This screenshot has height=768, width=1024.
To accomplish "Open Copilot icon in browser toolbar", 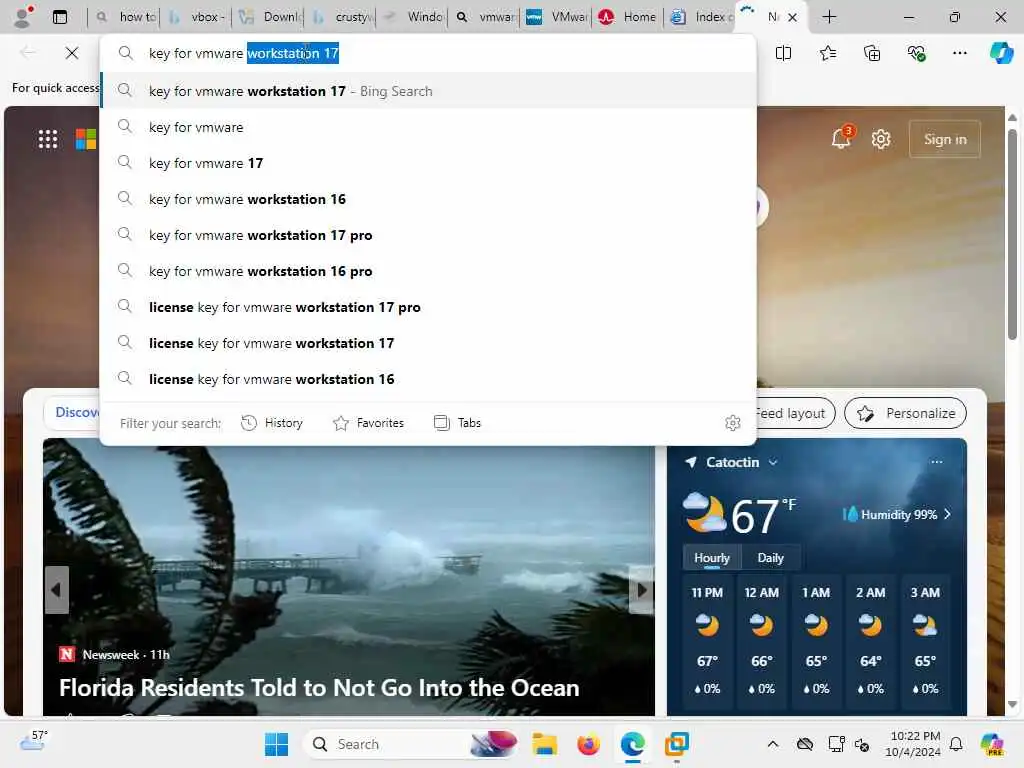I will (x=1001, y=53).
